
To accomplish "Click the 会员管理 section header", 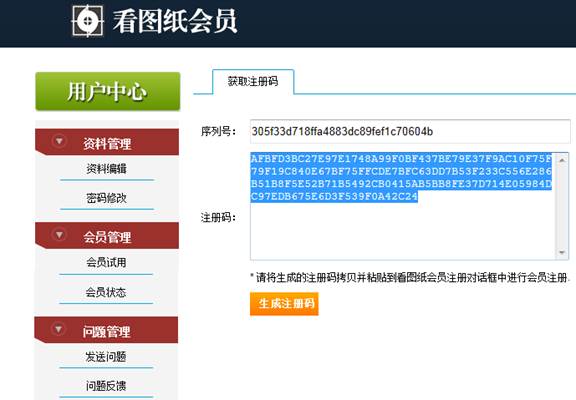I will point(107,235).
